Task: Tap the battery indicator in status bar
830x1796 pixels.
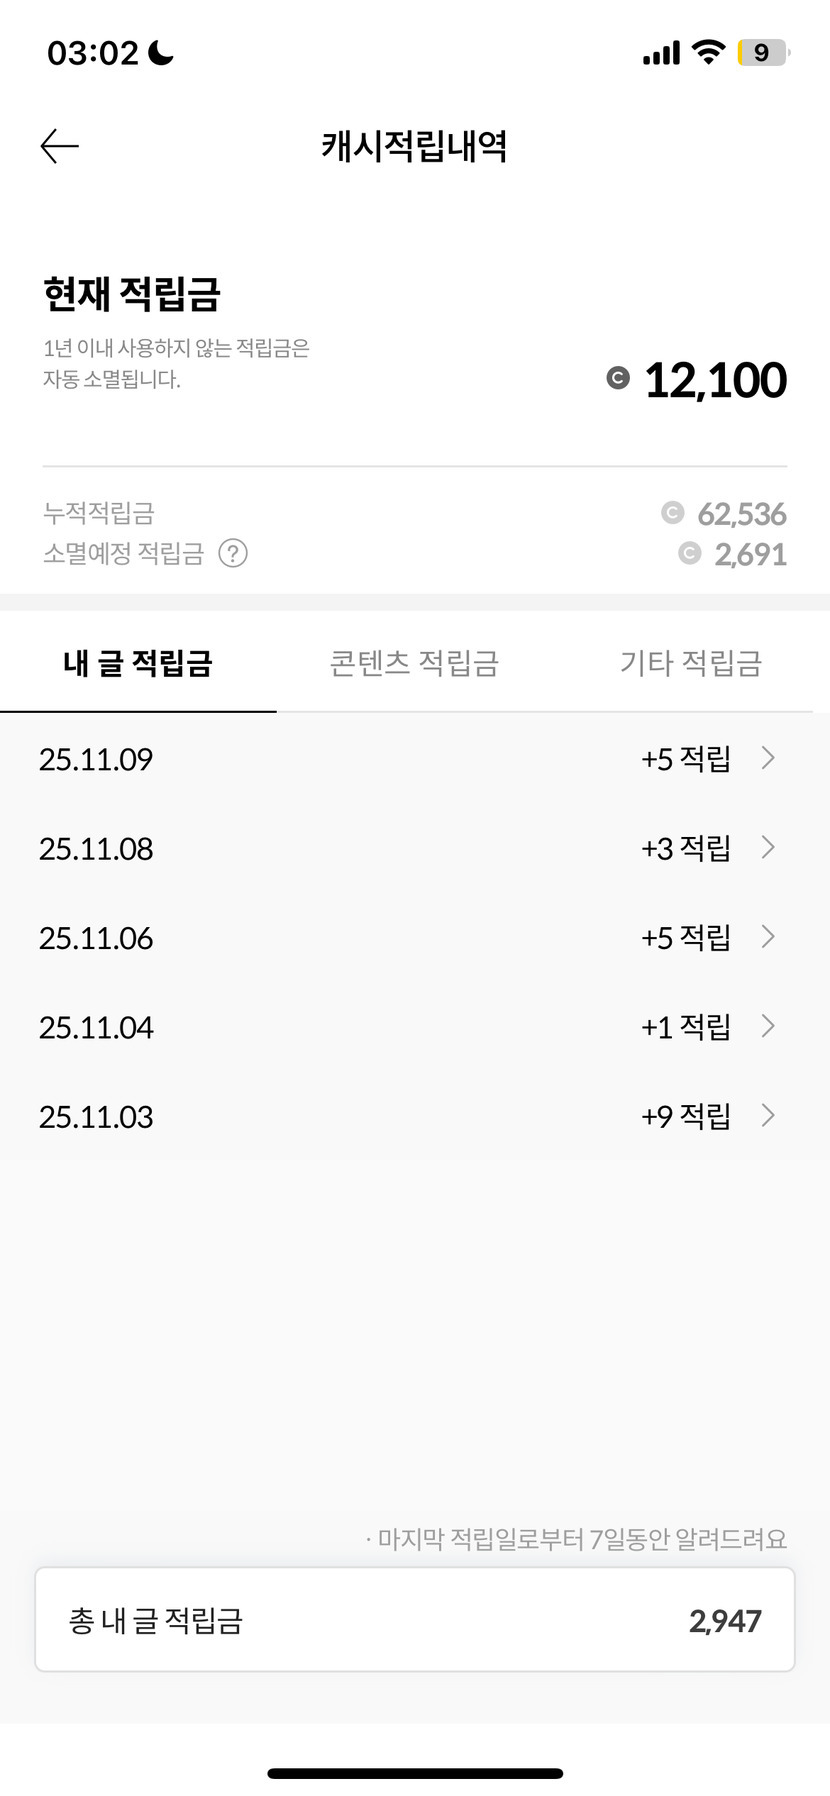Action: [763, 52]
